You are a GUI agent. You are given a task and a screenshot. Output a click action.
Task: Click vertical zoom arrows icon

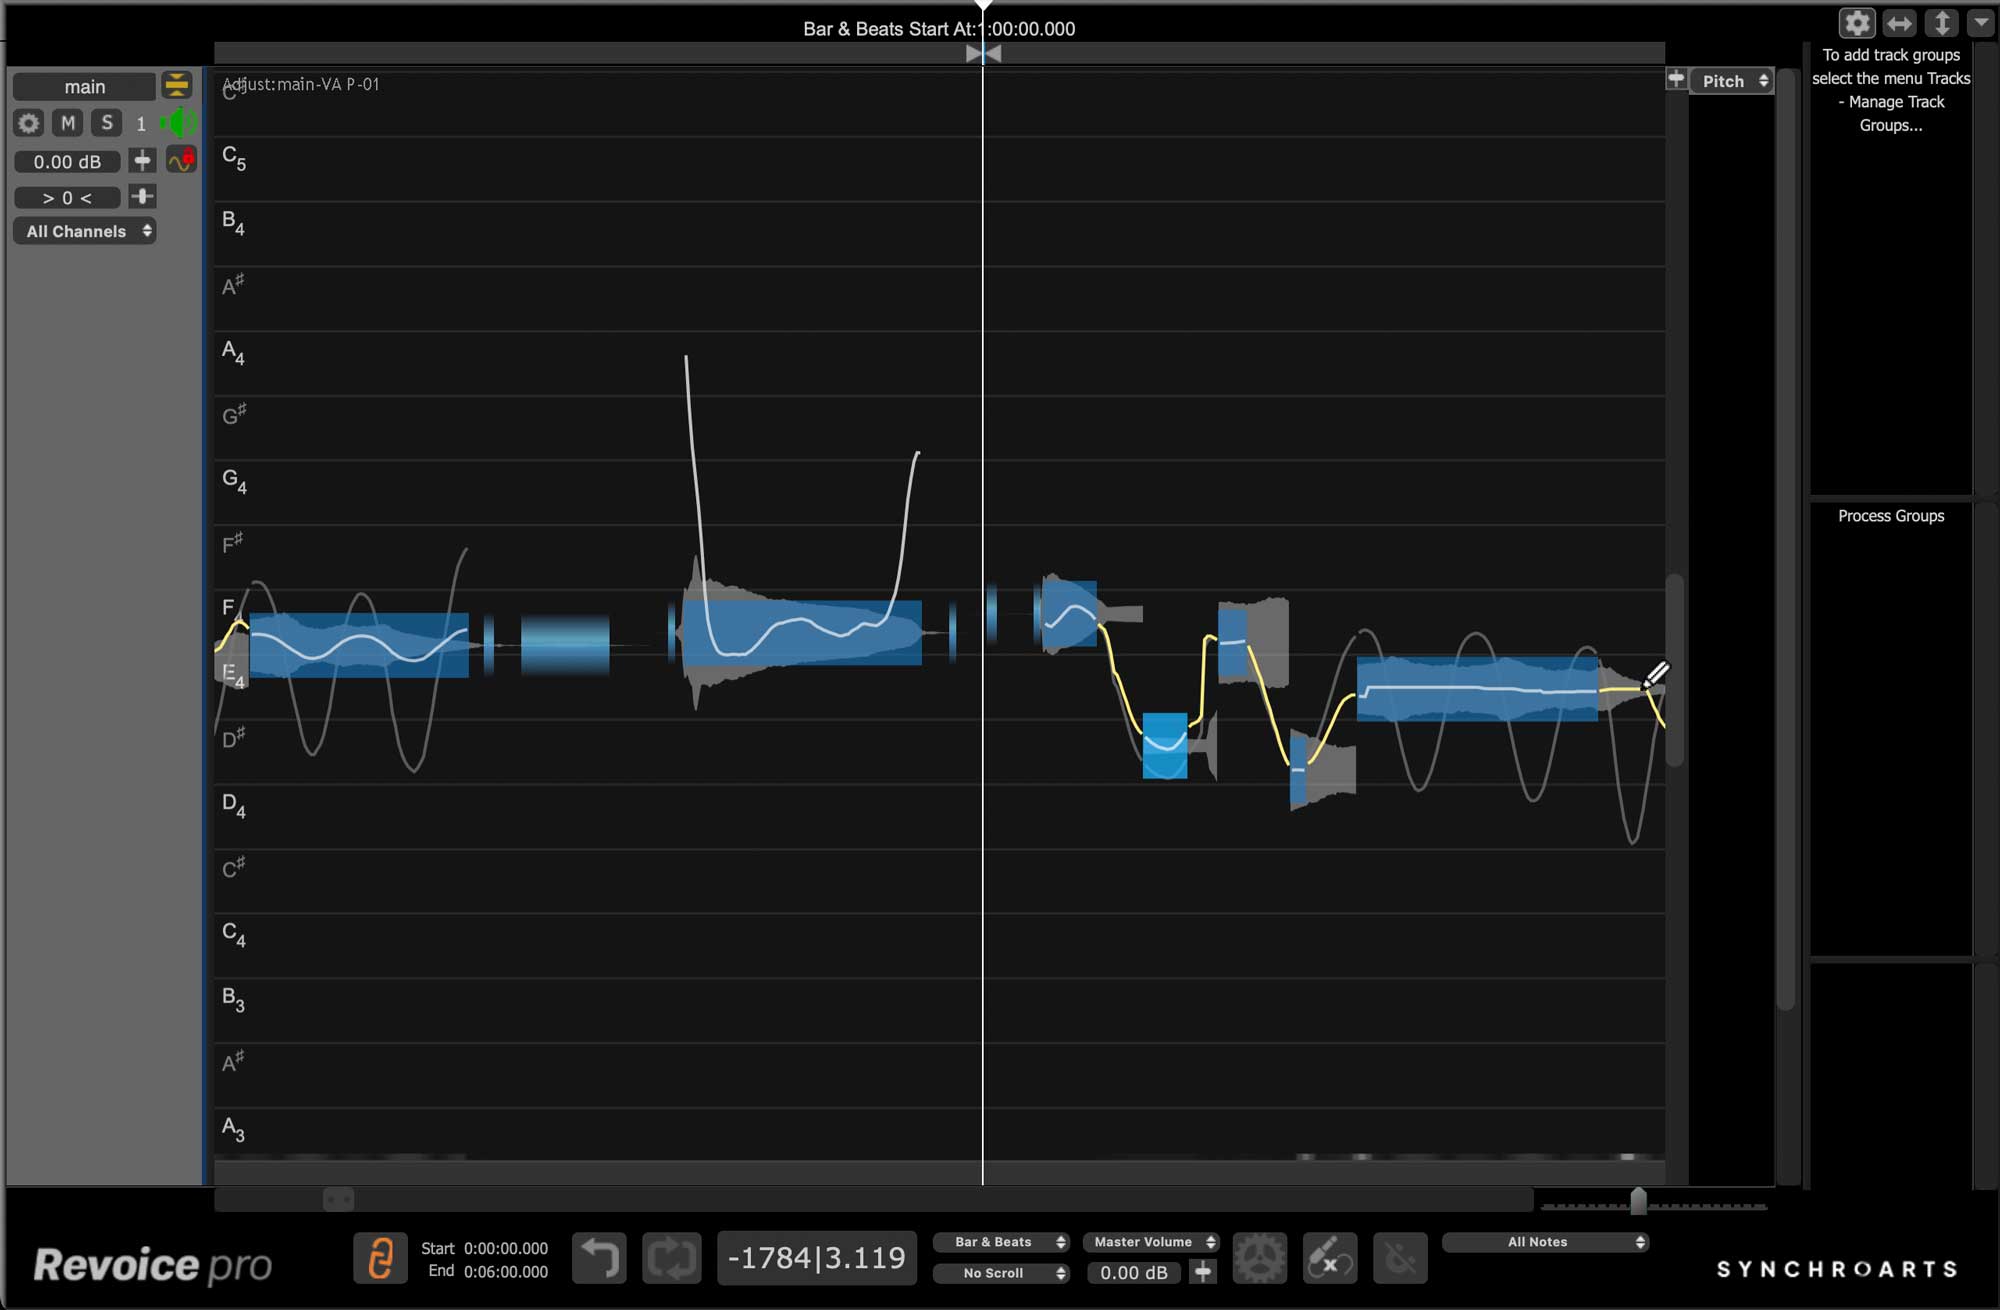(1941, 23)
